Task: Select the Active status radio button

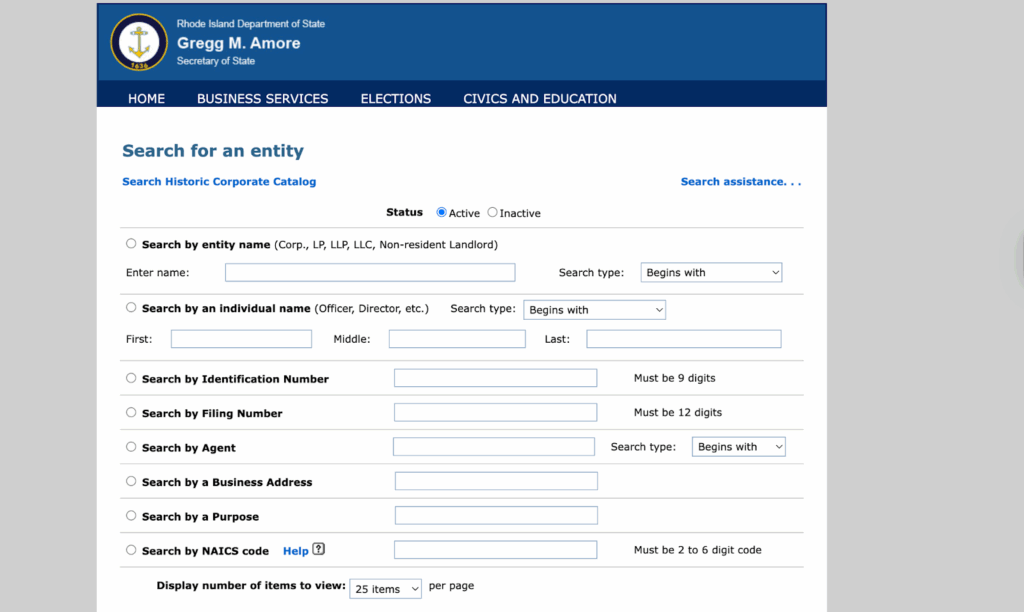Action: 442,212
